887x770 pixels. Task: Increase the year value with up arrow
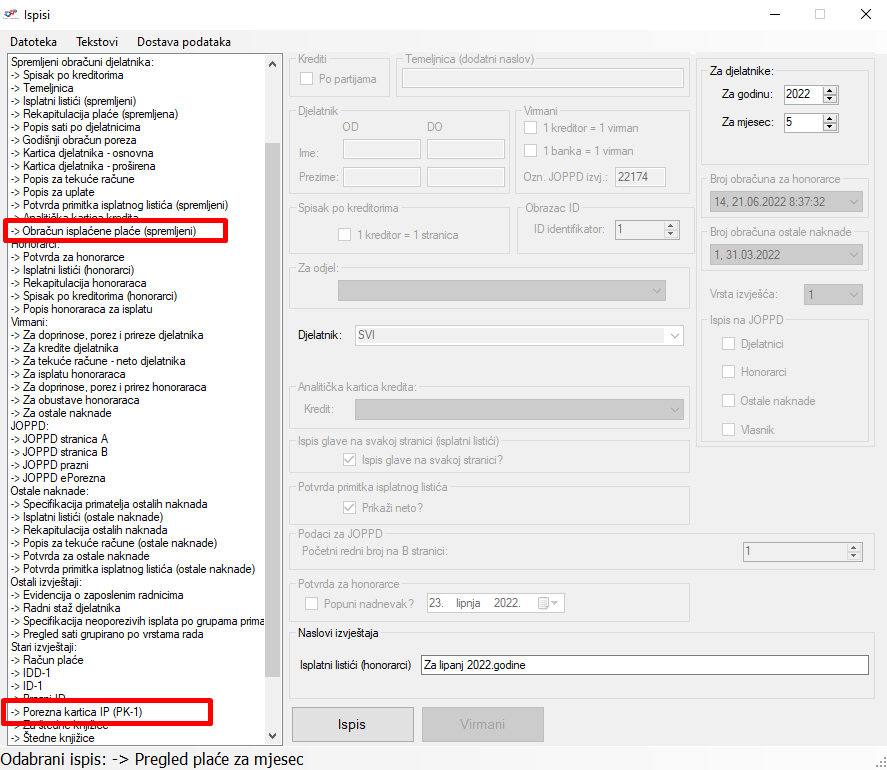830,90
